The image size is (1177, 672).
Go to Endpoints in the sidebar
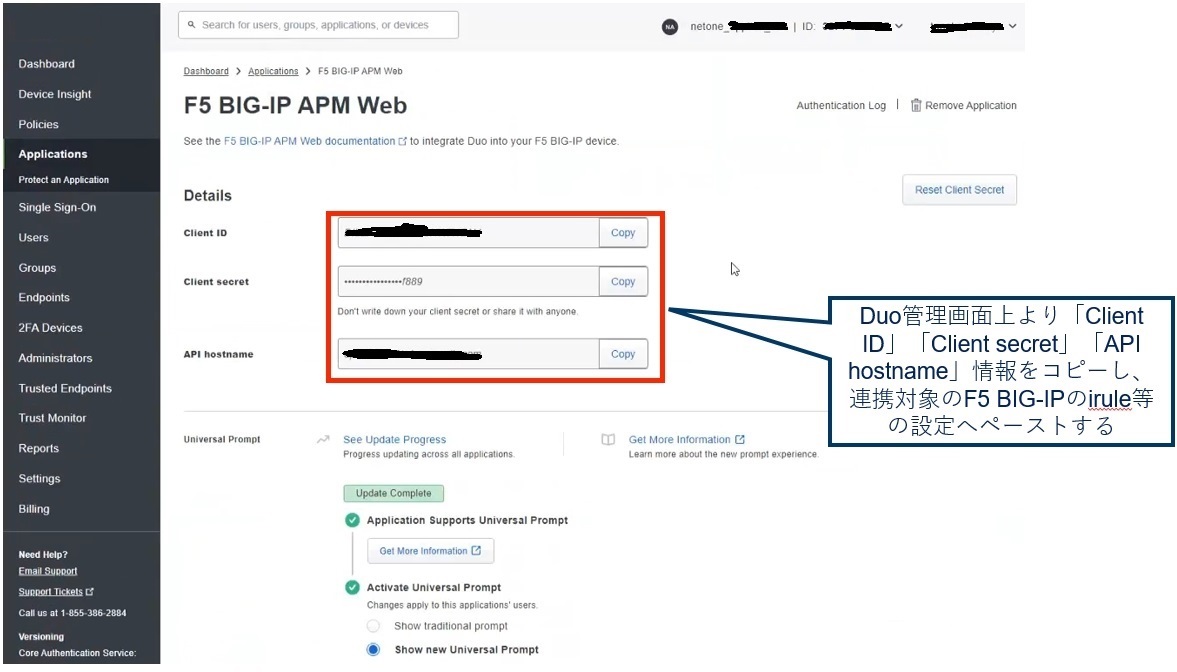pyautogui.click(x=44, y=297)
